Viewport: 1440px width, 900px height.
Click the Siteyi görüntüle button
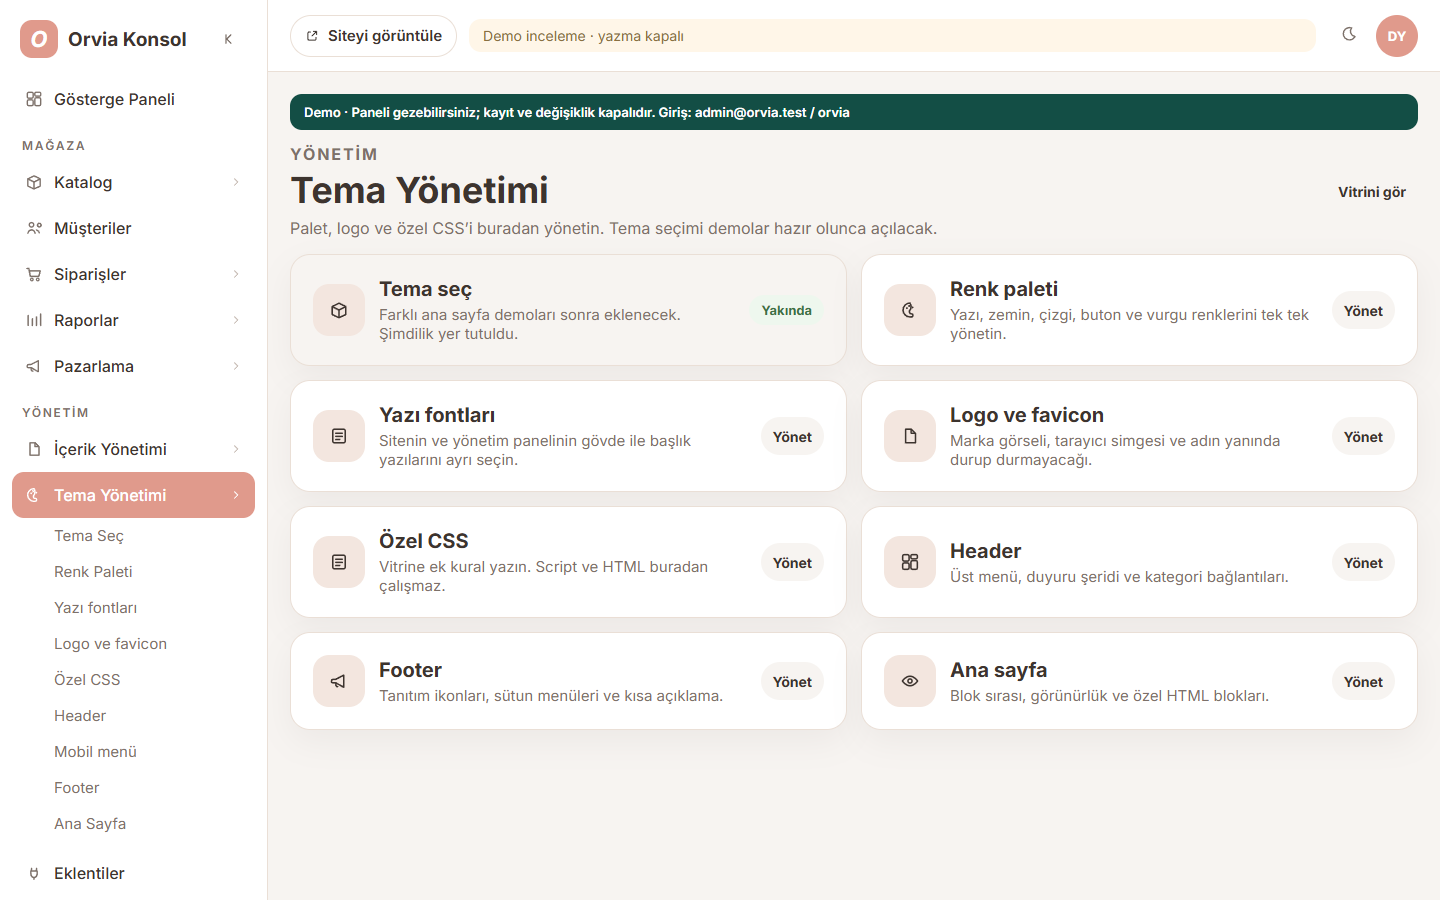tap(373, 36)
